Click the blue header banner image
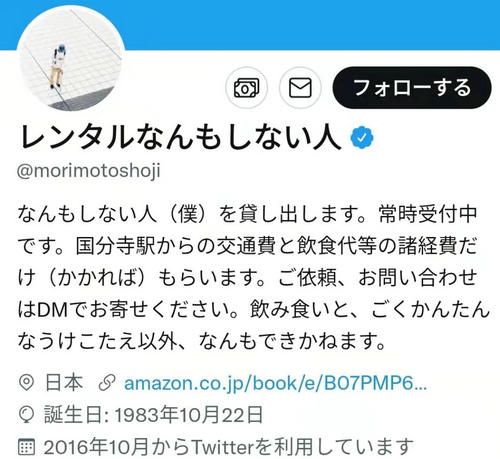 [x=250, y=25]
